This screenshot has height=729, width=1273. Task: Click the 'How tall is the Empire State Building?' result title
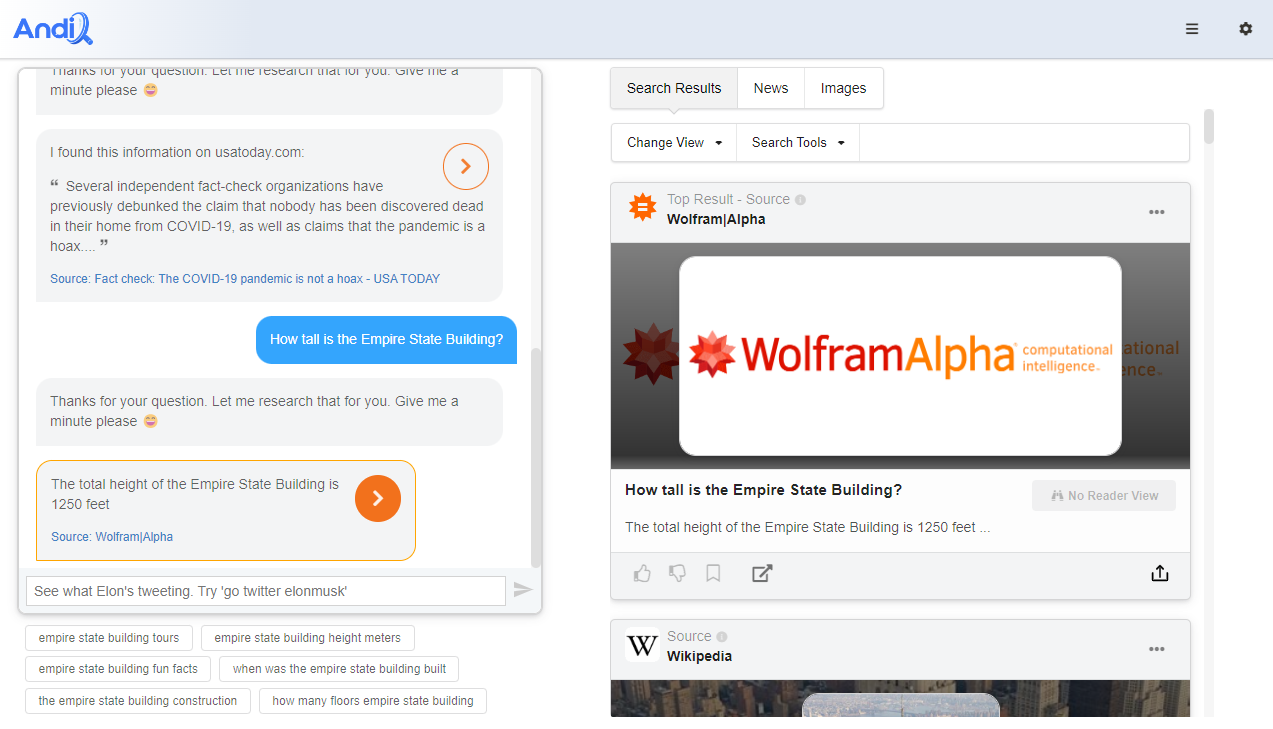[x=763, y=490]
